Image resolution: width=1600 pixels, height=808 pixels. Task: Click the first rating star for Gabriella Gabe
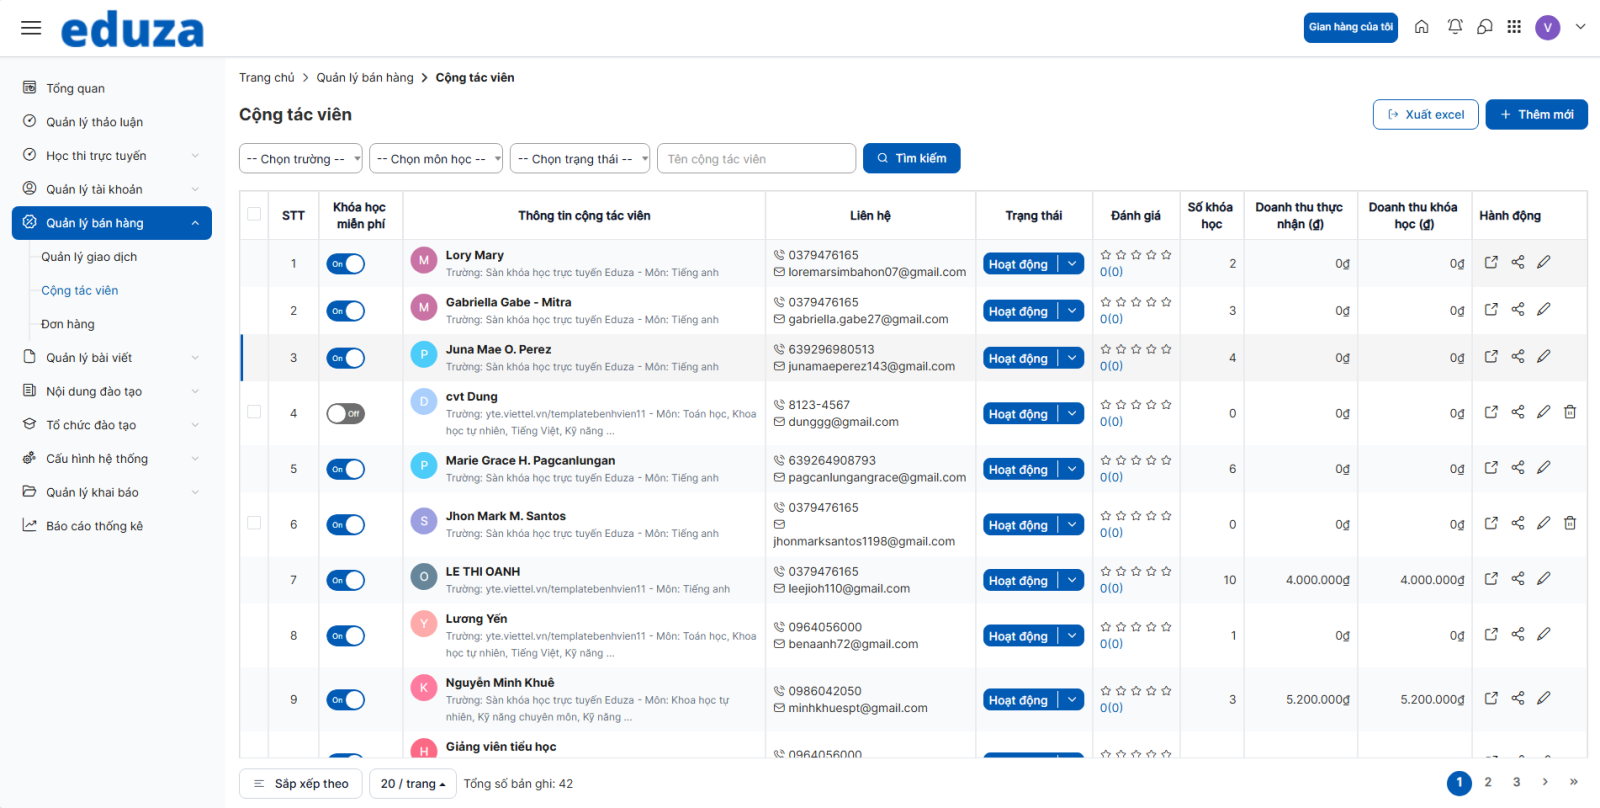point(1106,302)
